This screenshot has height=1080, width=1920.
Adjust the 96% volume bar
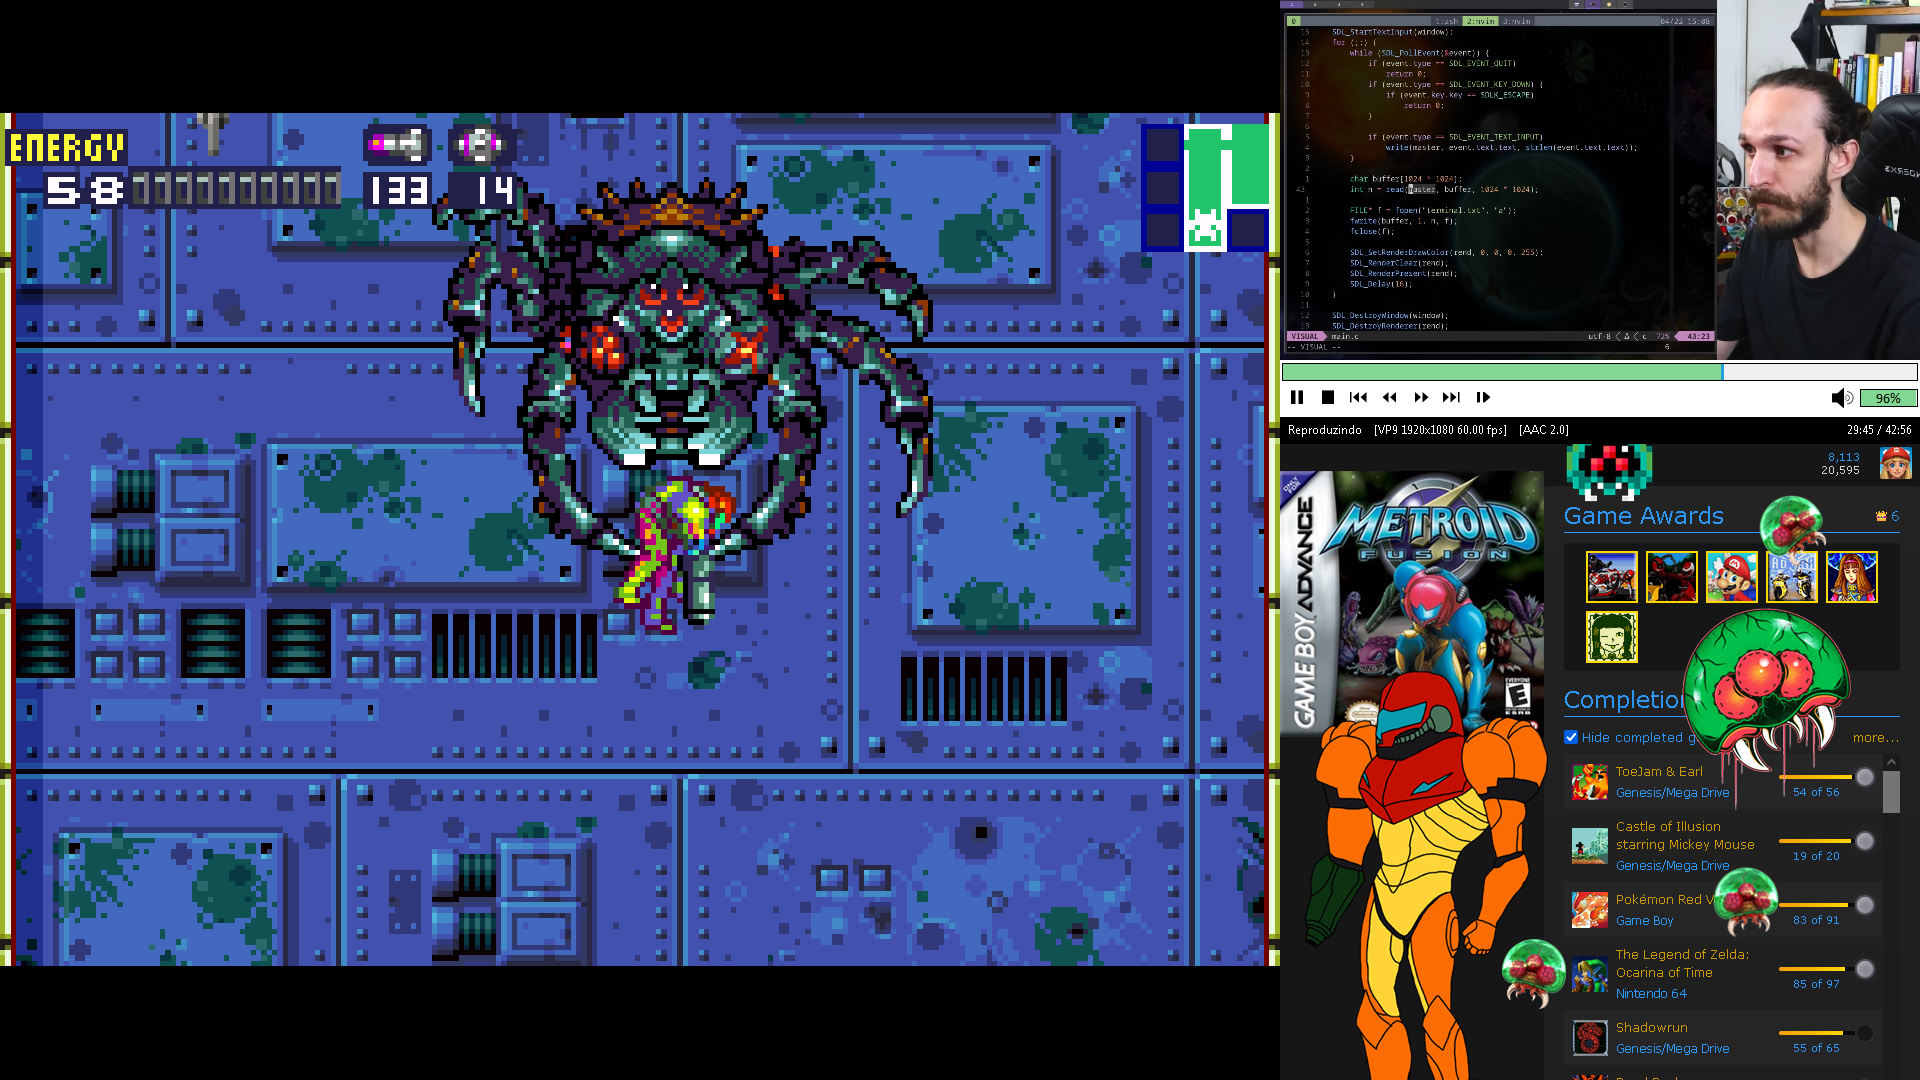point(1888,398)
